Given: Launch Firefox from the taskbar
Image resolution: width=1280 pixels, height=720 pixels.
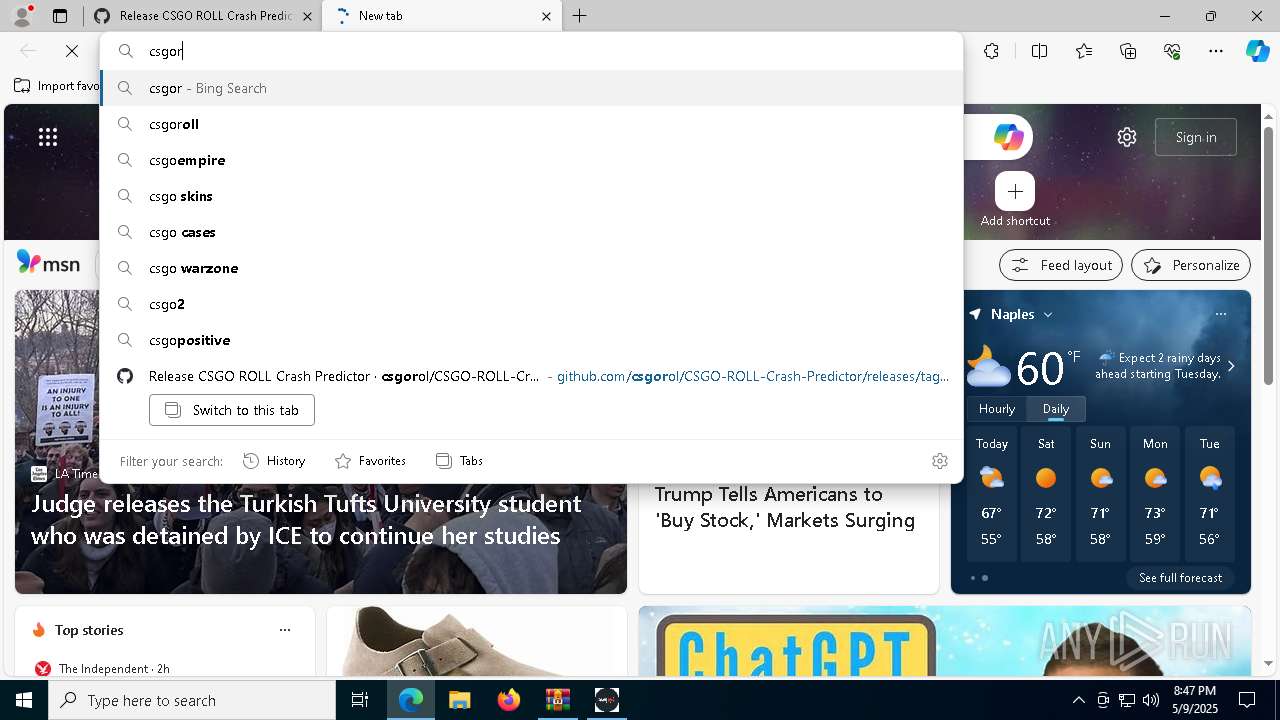Looking at the screenshot, I should tap(508, 700).
